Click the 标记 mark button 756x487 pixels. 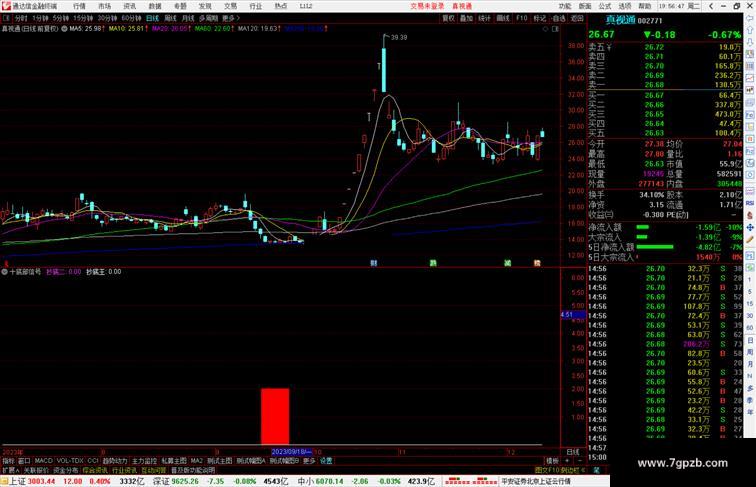point(540,18)
